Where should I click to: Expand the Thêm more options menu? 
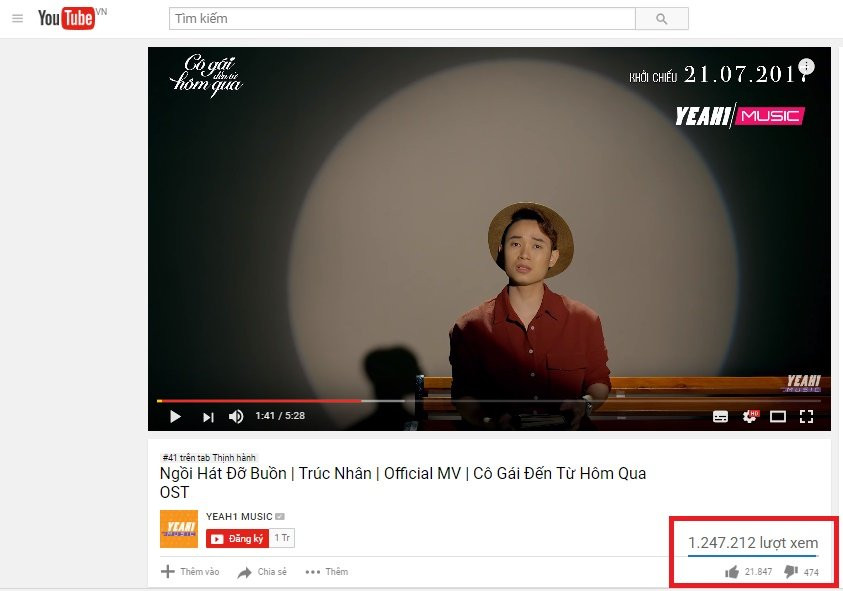pyautogui.click(x=326, y=572)
